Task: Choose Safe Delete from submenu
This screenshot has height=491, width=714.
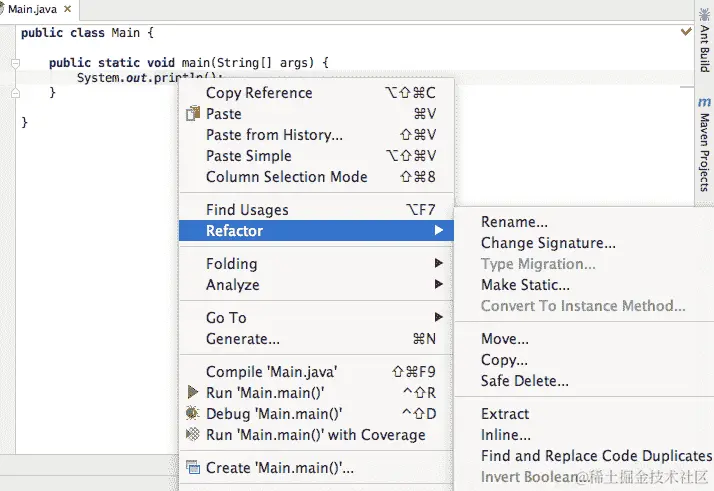Action: [x=524, y=381]
